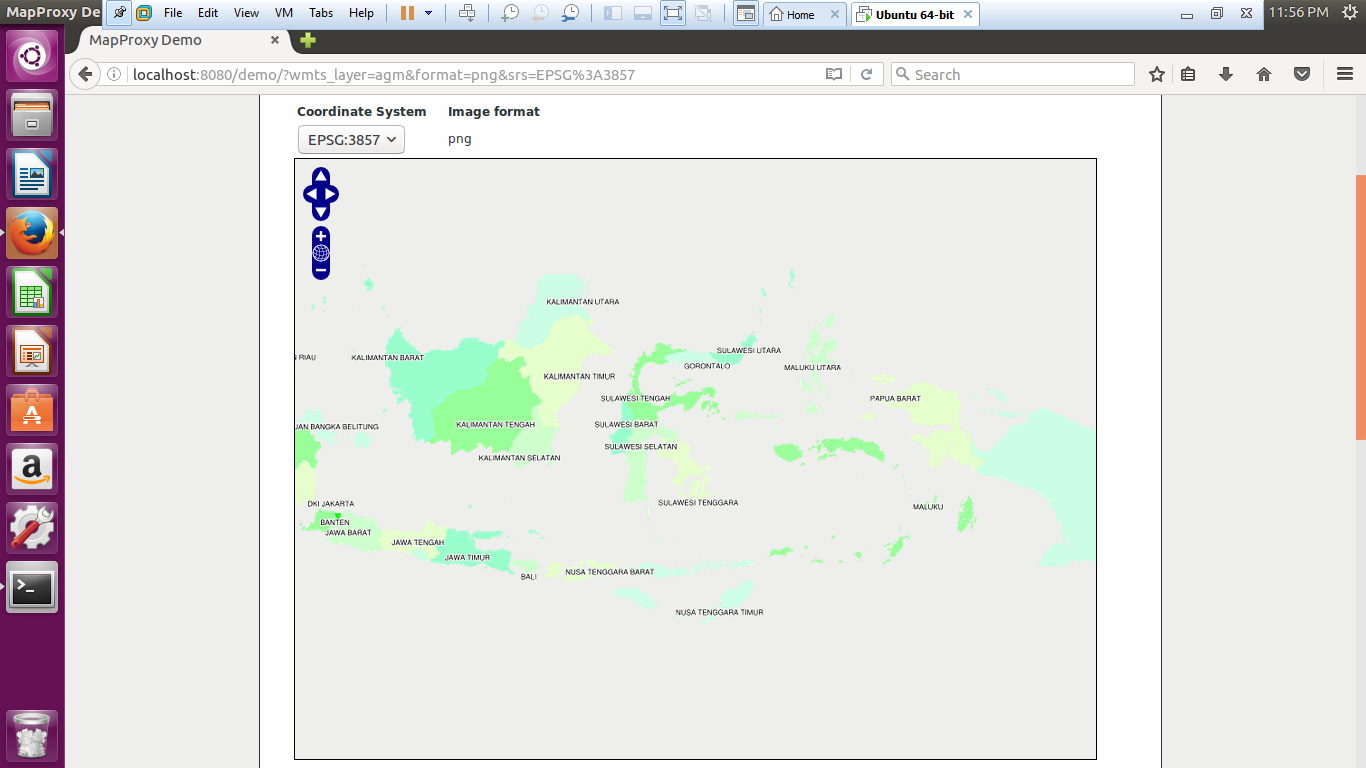Zoom out the map with the minus button
Image resolution: width=1366 pixels, height=768 pixels.
[321, 270]
